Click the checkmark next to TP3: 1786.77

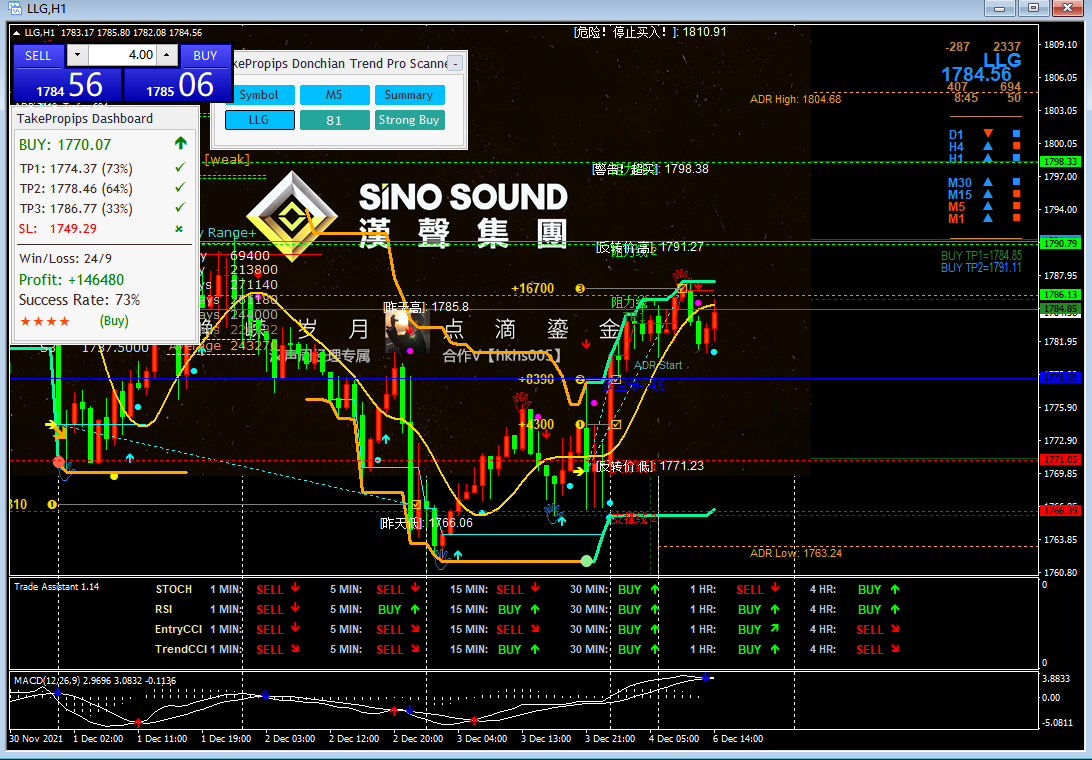[x=180, y=208]
